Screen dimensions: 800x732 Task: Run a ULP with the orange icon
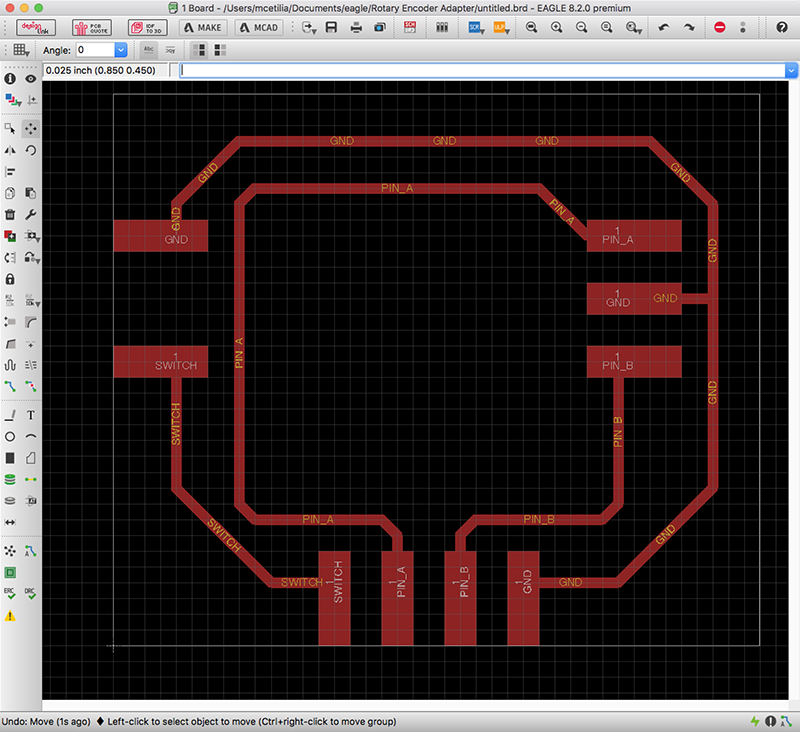pyautogui.click(x=501, y=28)
